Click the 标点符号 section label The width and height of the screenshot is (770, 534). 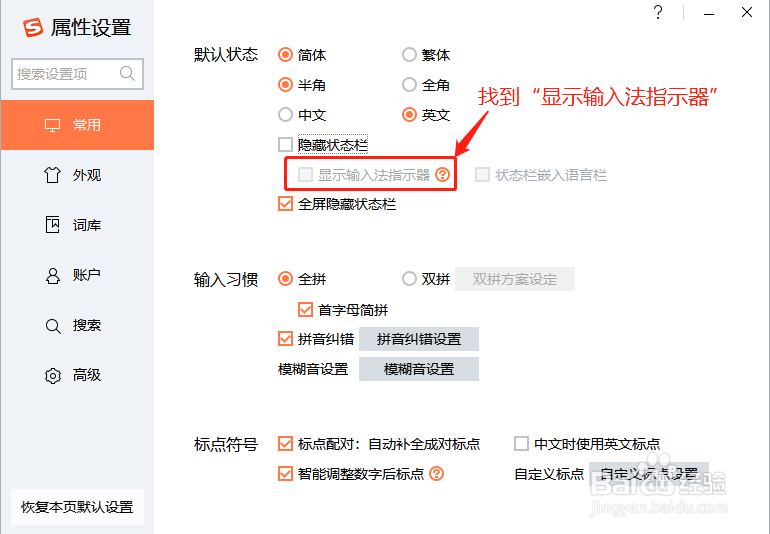226,444
